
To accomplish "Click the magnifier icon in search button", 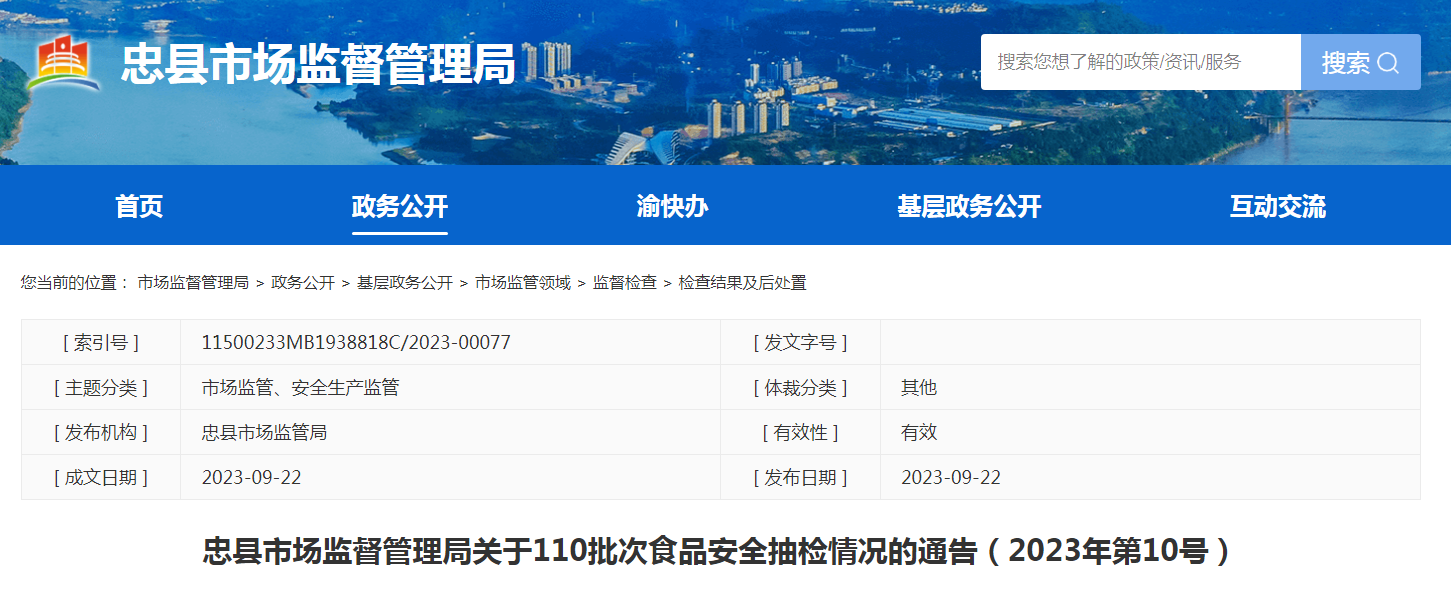I will (x=1388, y=63).
